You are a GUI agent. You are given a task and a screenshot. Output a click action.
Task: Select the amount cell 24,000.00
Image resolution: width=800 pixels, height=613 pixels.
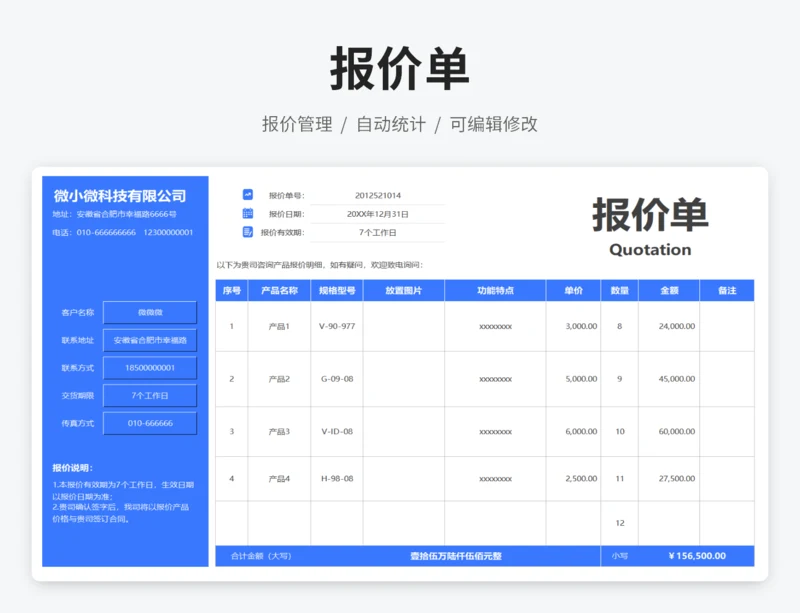point(669,326)
